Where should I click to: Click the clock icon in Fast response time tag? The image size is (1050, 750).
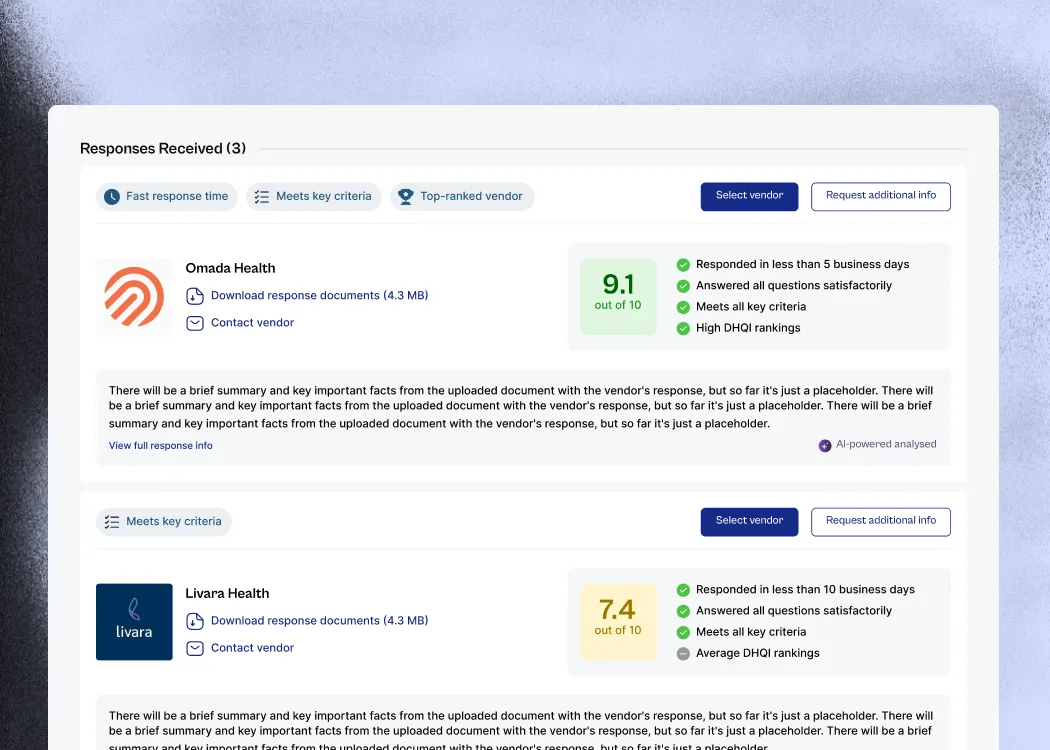point(112,196)
